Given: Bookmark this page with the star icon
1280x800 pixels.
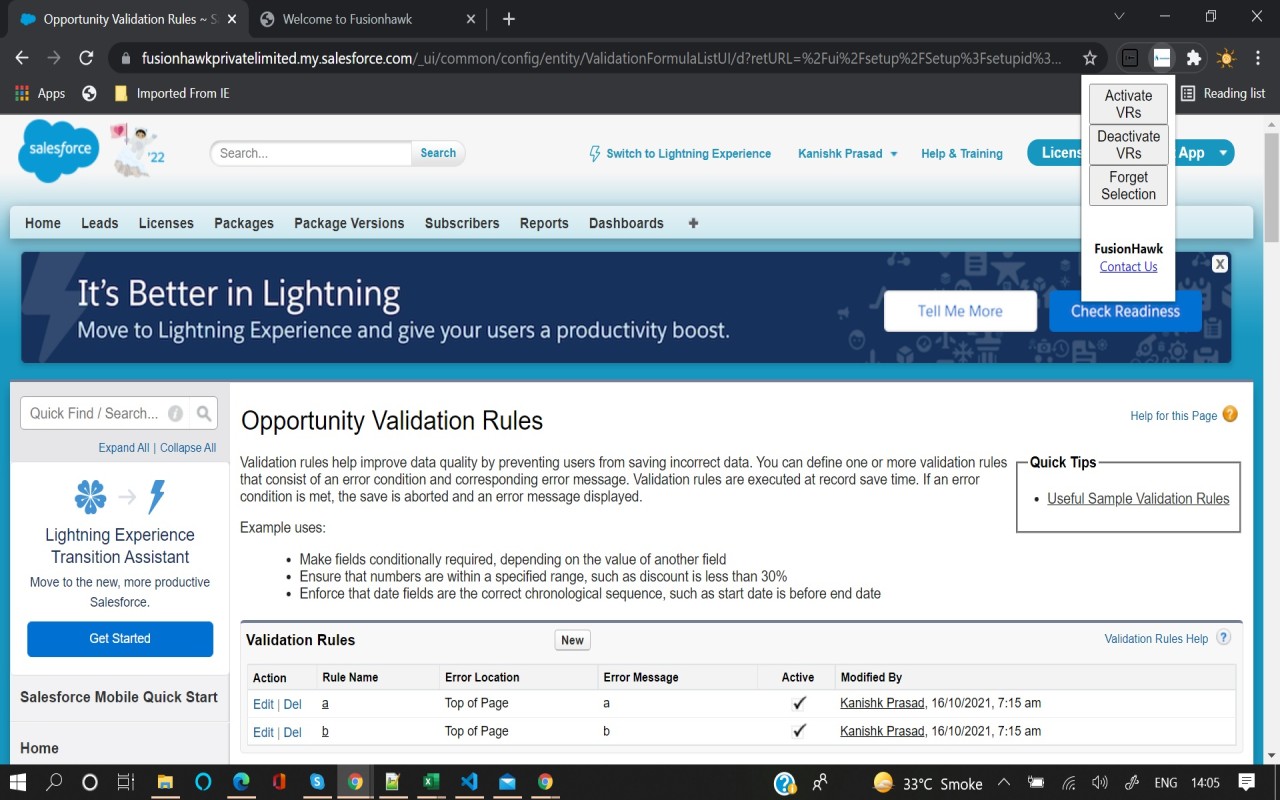Looking at the screenshot, I should click(1090, 58).
